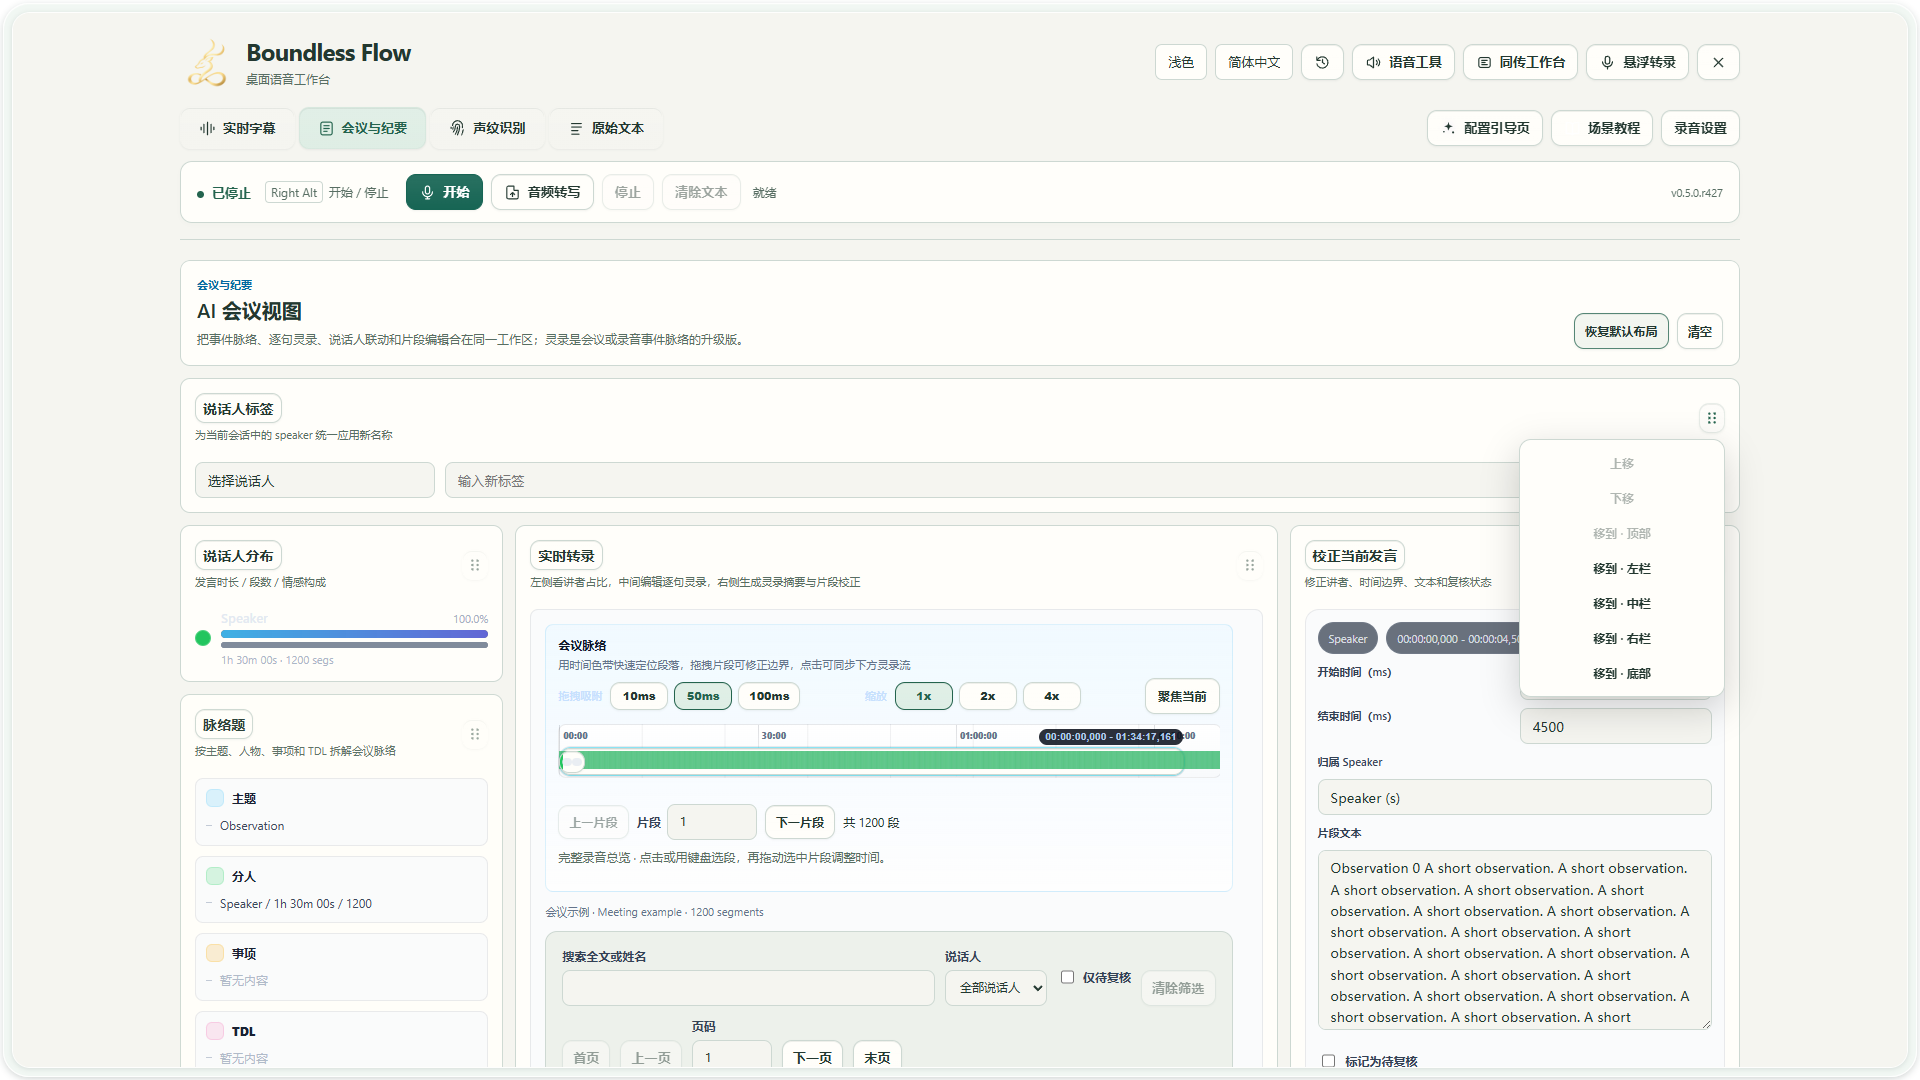Click the green timeline band
Viewport: 1920px width, 1080px height.
click(x=889, y=761)
